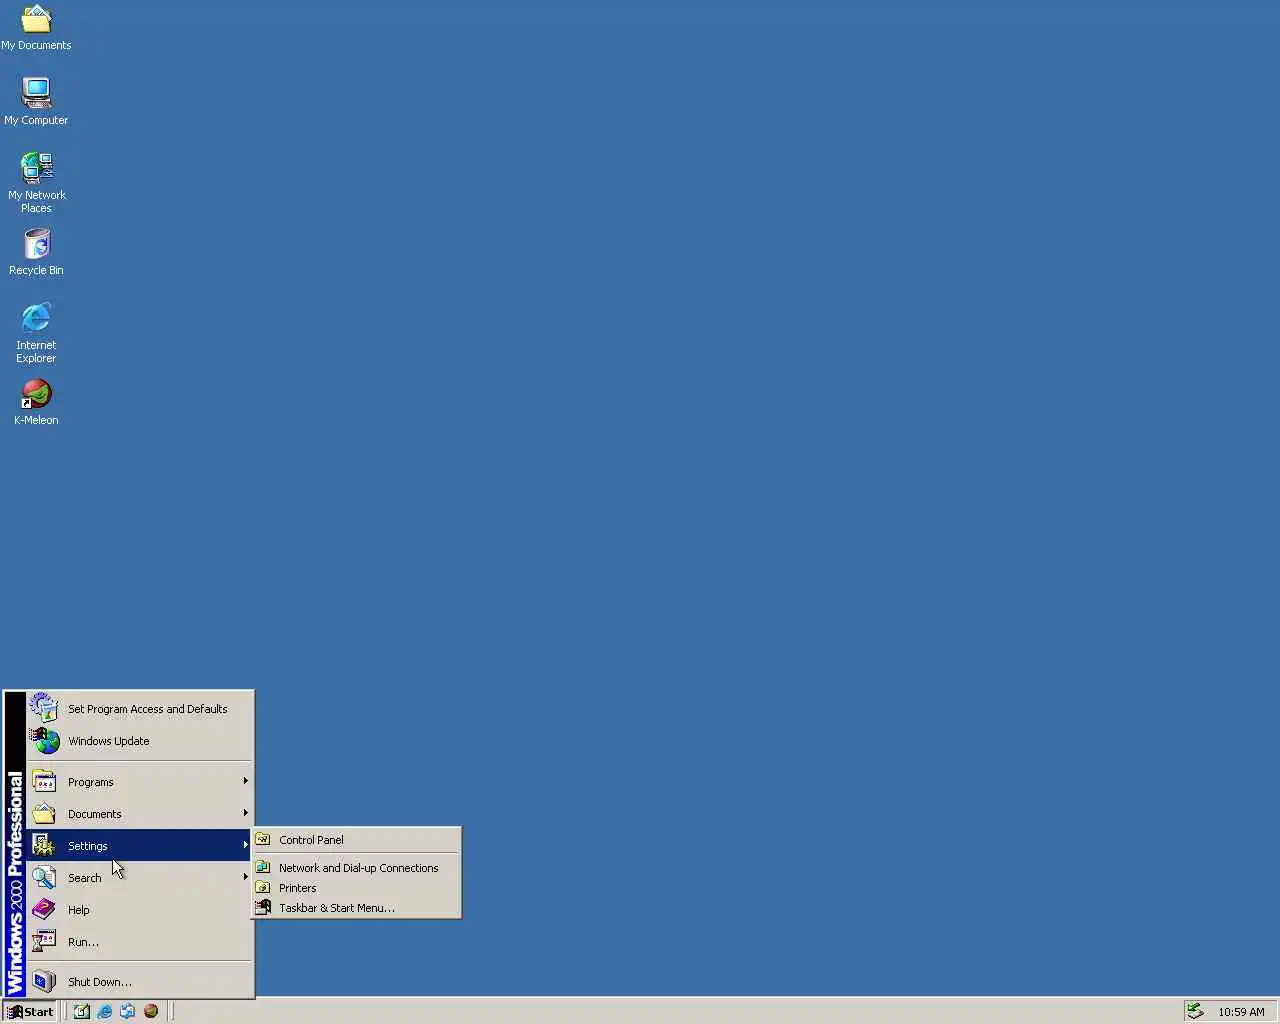Expand the Documents submenu arrow
The height and width of the screenshot is (1024, 1280).
click(245, 813)
